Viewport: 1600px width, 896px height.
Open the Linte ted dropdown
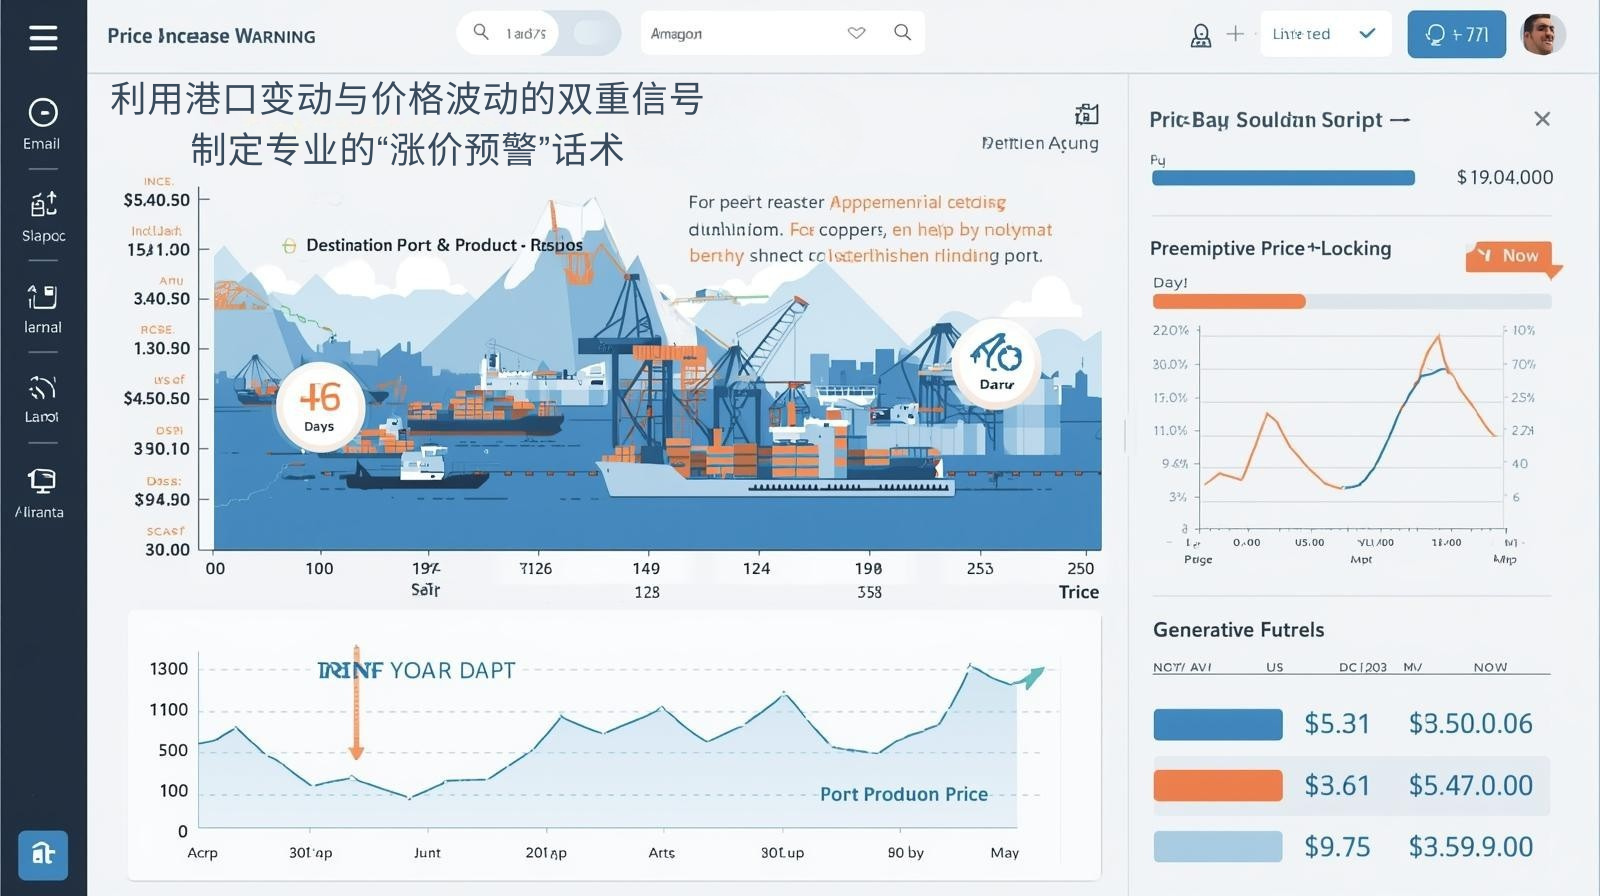1325,34
